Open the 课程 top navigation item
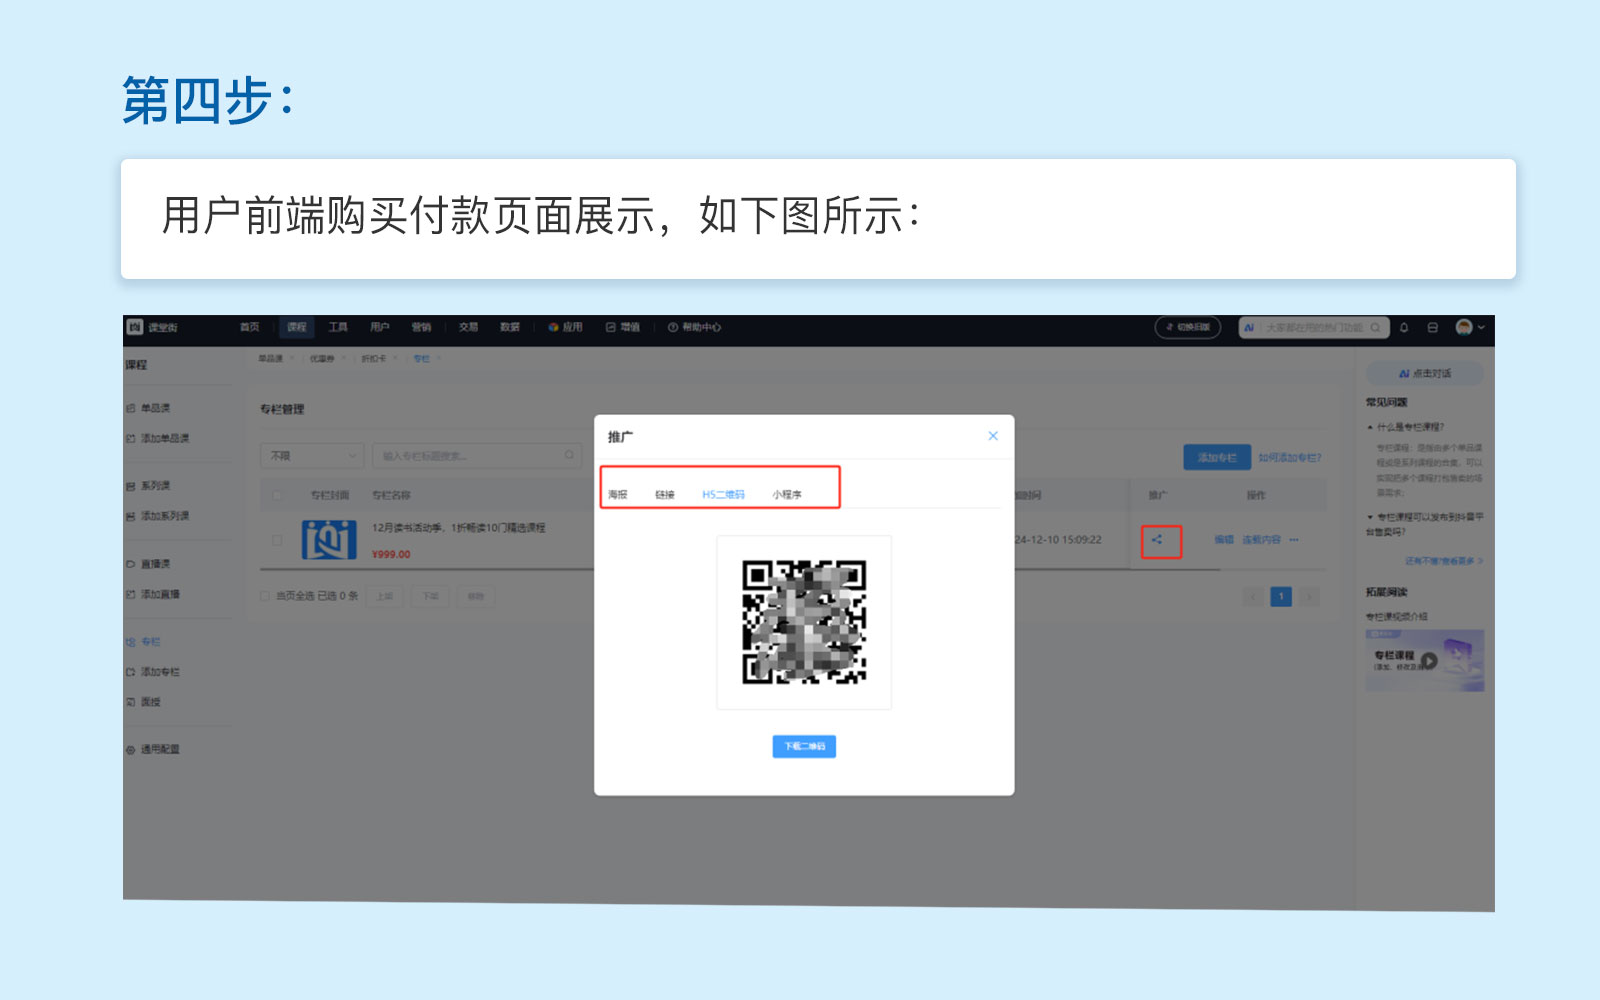 point(296,327)
